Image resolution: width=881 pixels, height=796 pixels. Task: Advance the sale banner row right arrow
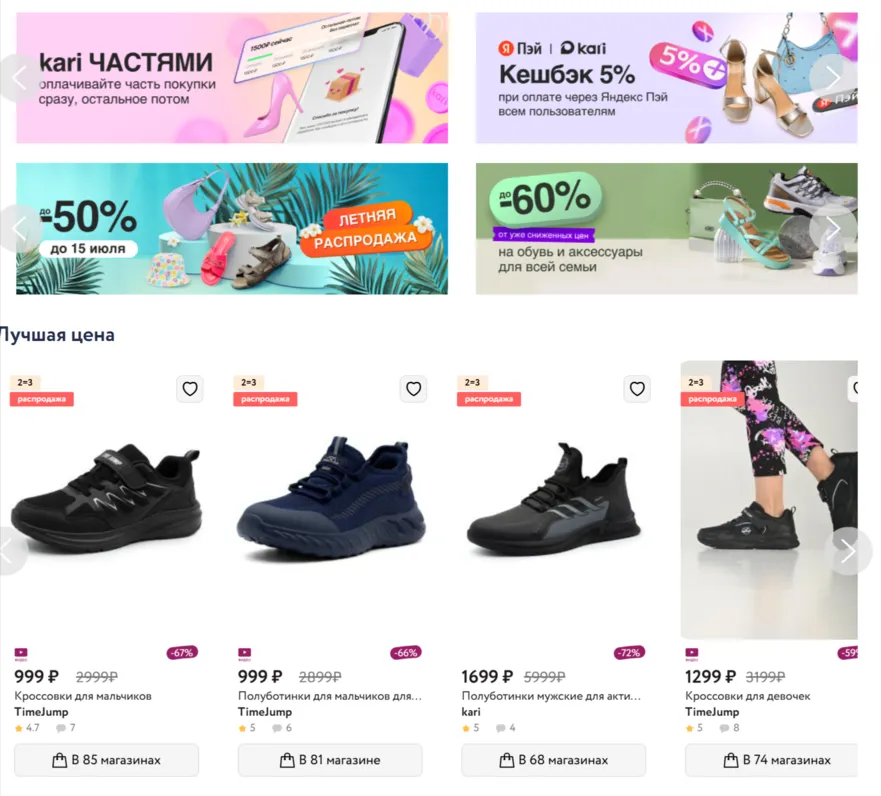point(833,228)
